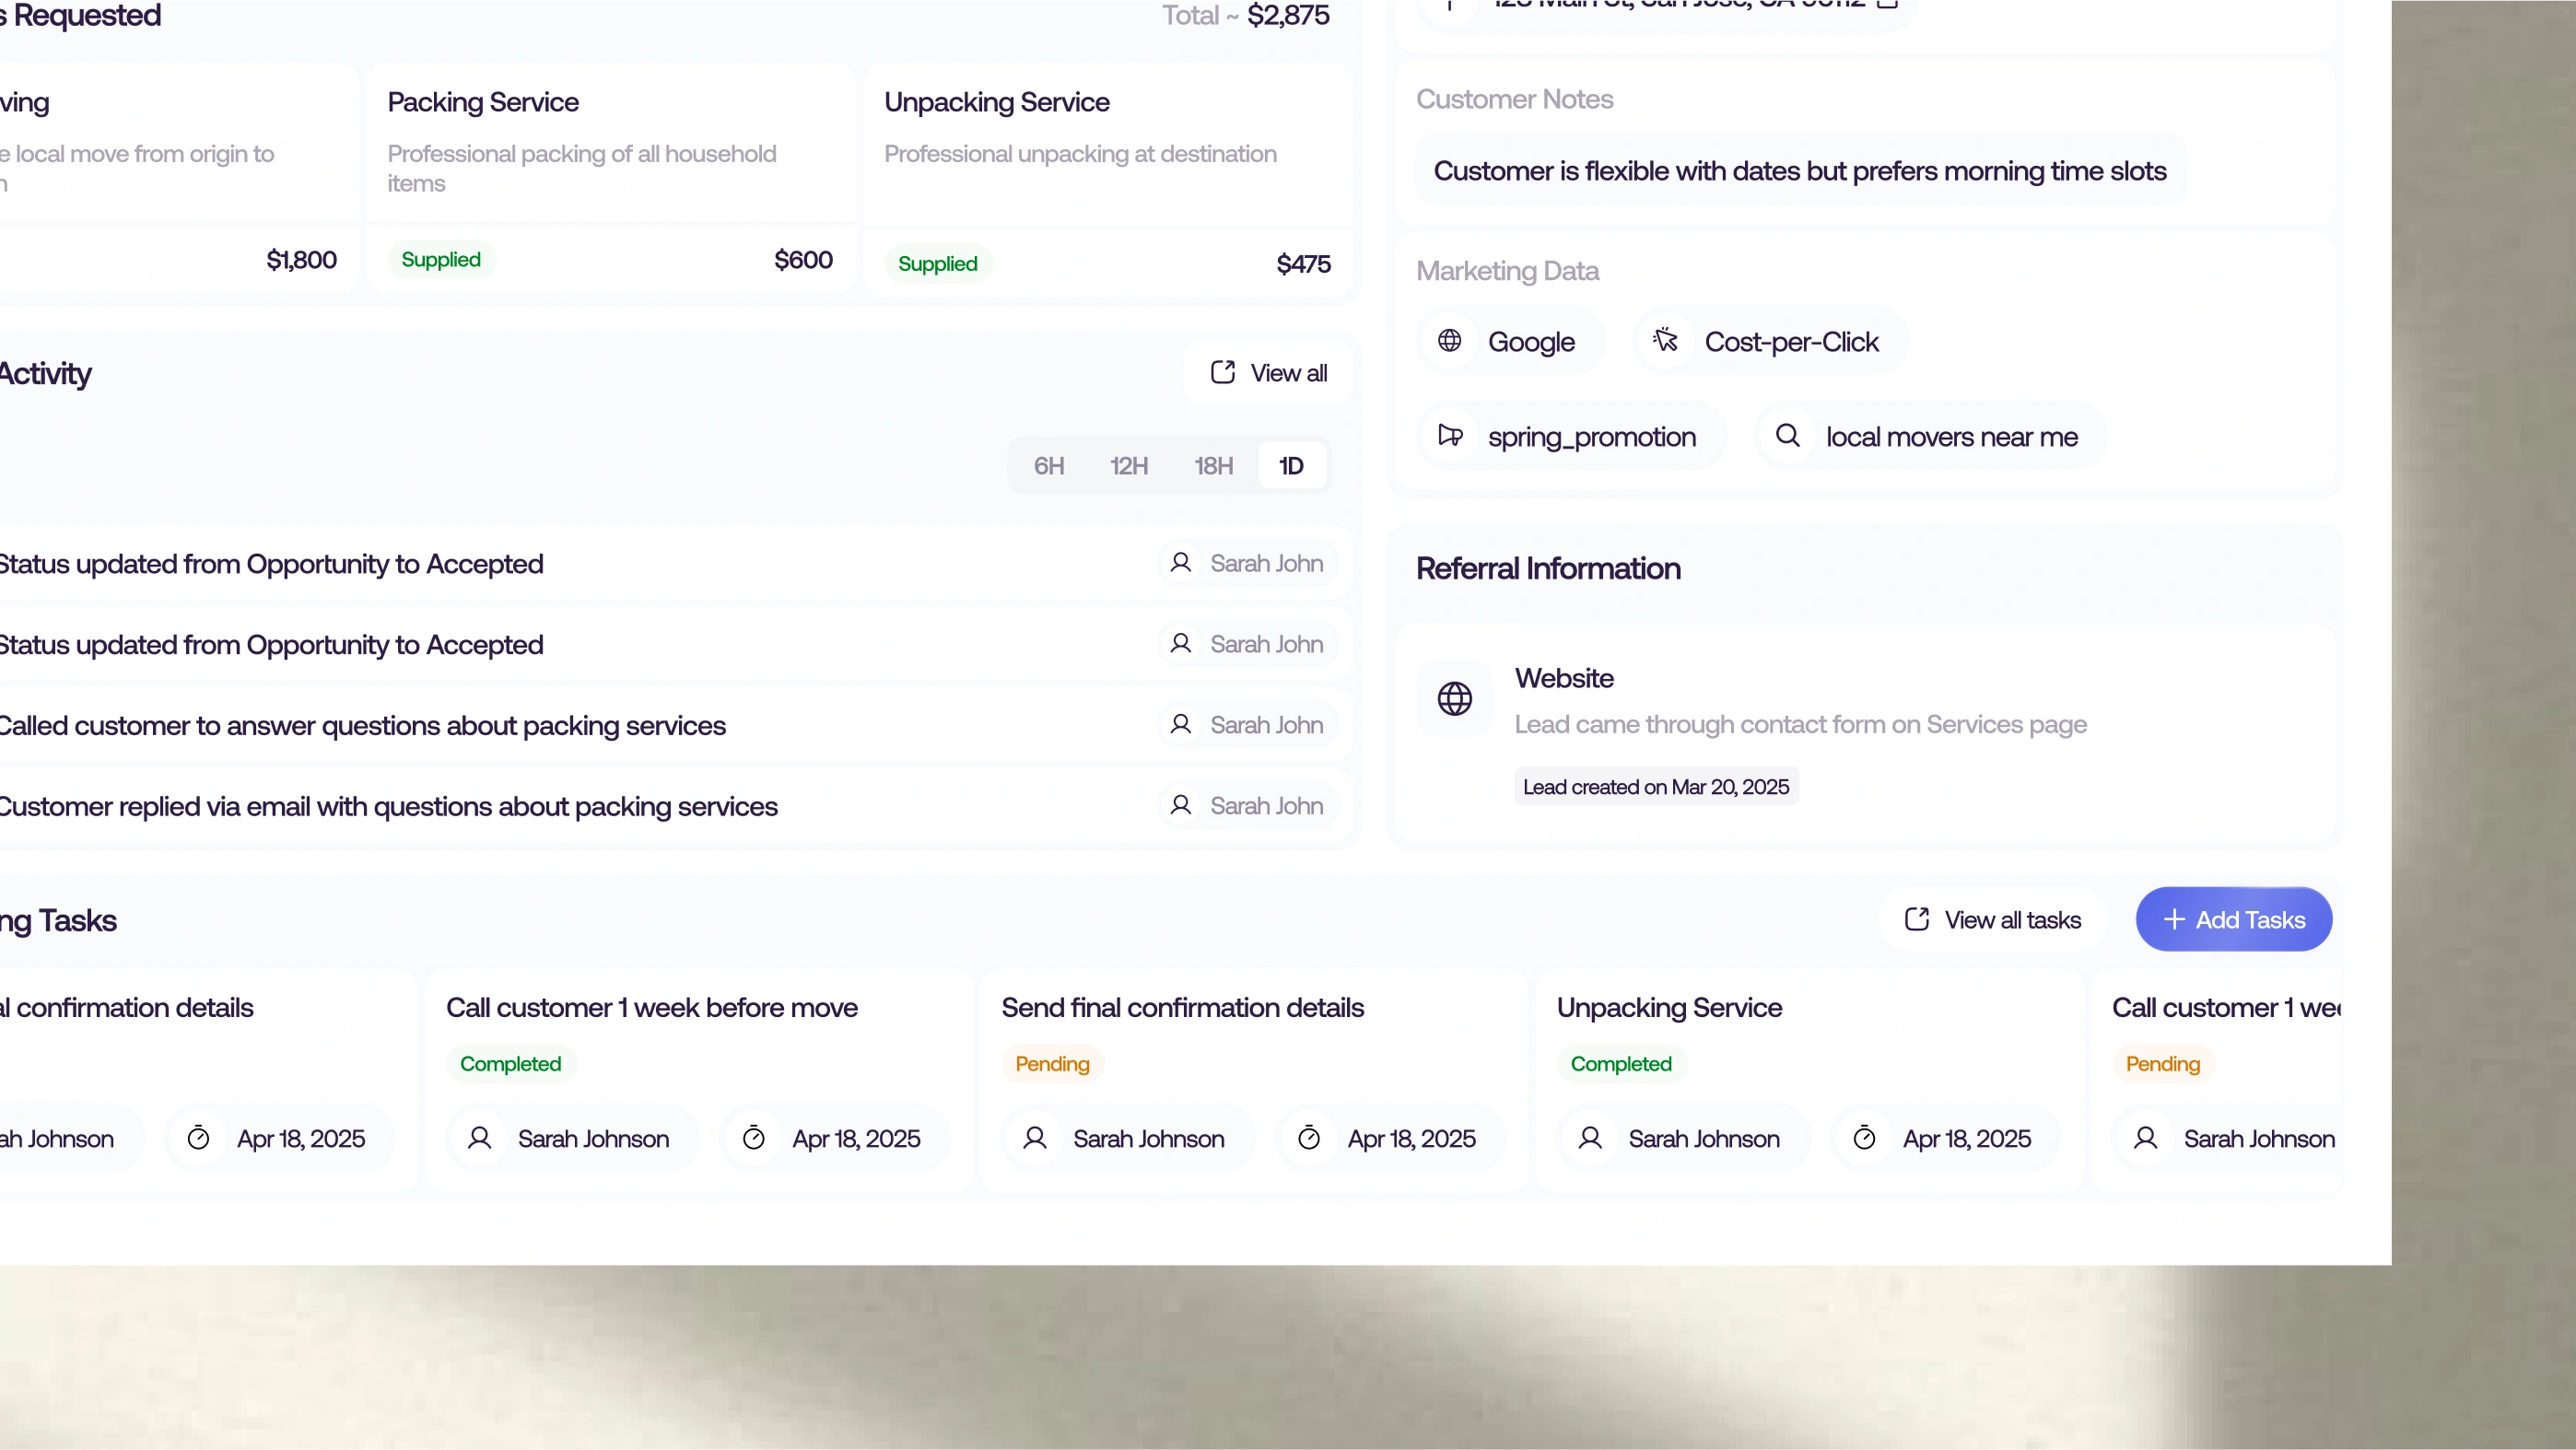This screenshot has height=1450, width=2576.
Task: Click the Customer Notes text about morning slots
Action: pos(1800,171)
